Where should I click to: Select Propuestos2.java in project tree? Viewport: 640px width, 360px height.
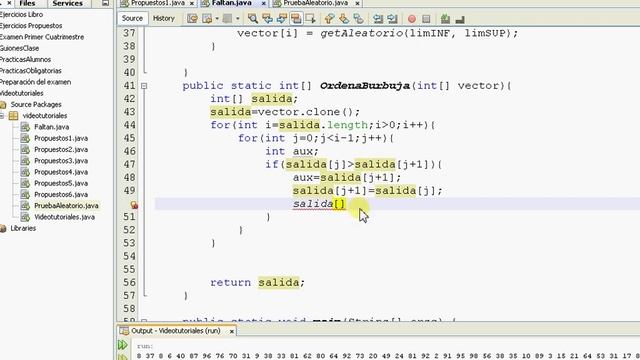[x=61, y=149]
